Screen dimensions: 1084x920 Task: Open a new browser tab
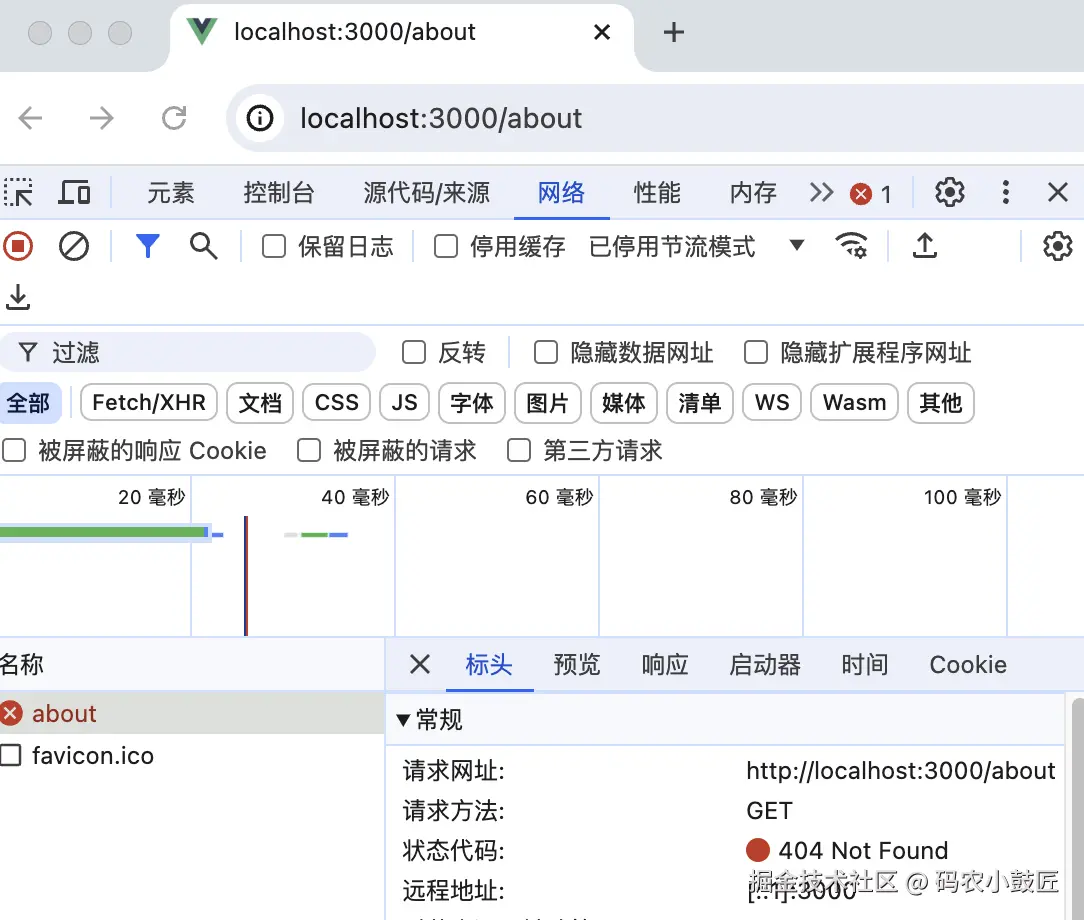pos(673,32)
